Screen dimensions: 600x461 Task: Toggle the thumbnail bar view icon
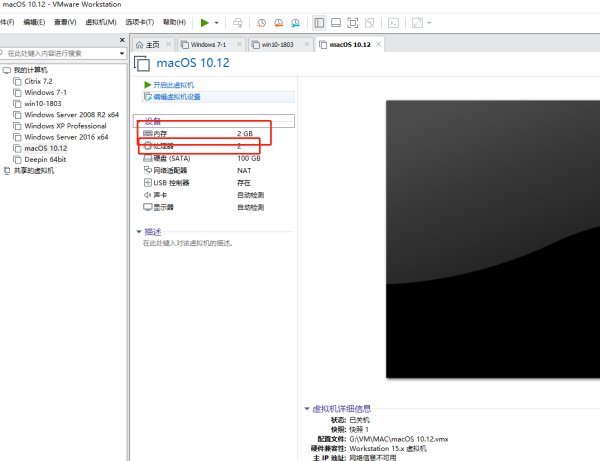point(336,23)
